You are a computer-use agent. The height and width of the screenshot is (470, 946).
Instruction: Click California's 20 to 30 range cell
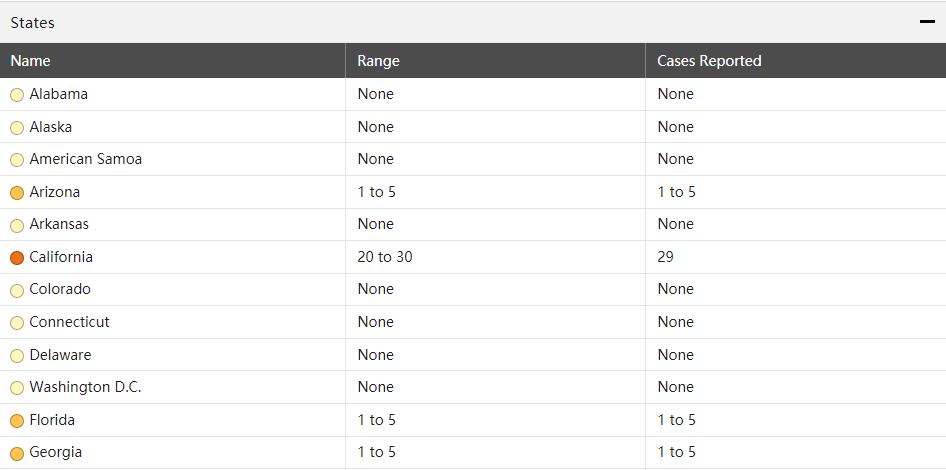click(x=385, y=257)
